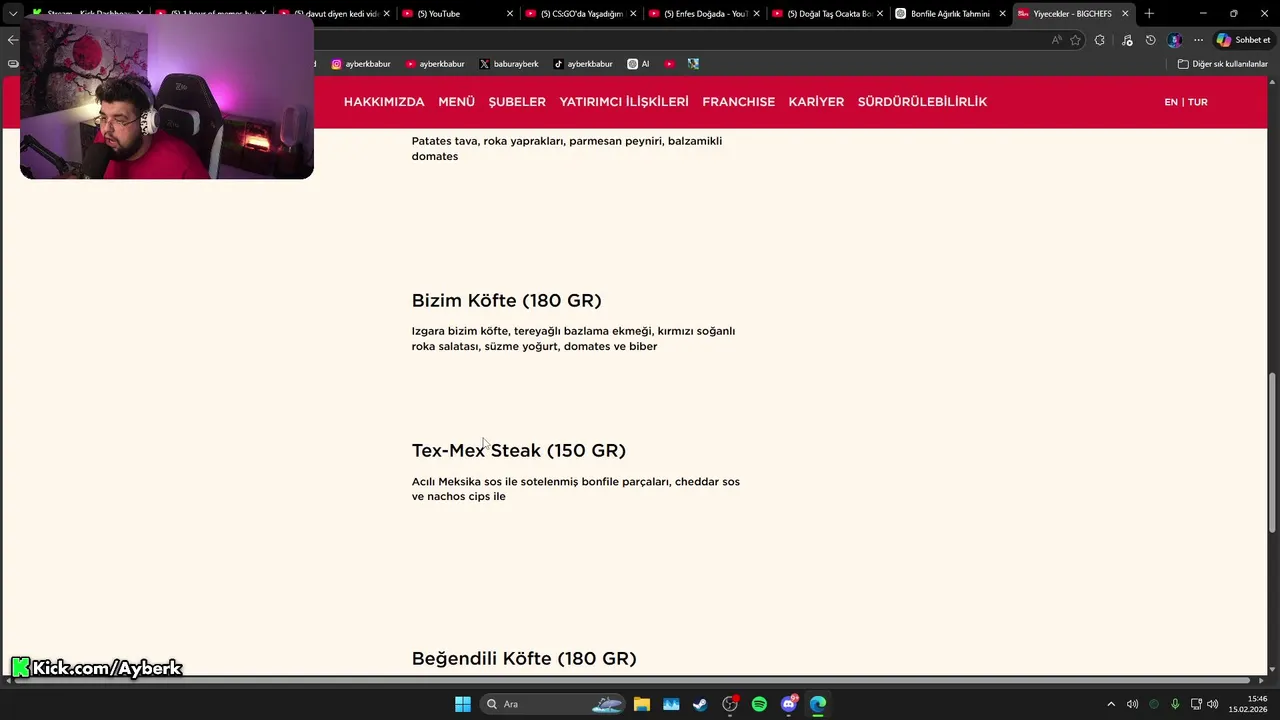Click the Bizim Köfte (180 GR) heading
Image resolution: width=1280 pixels, height=720 pixels.
click(x=506, y=300)
